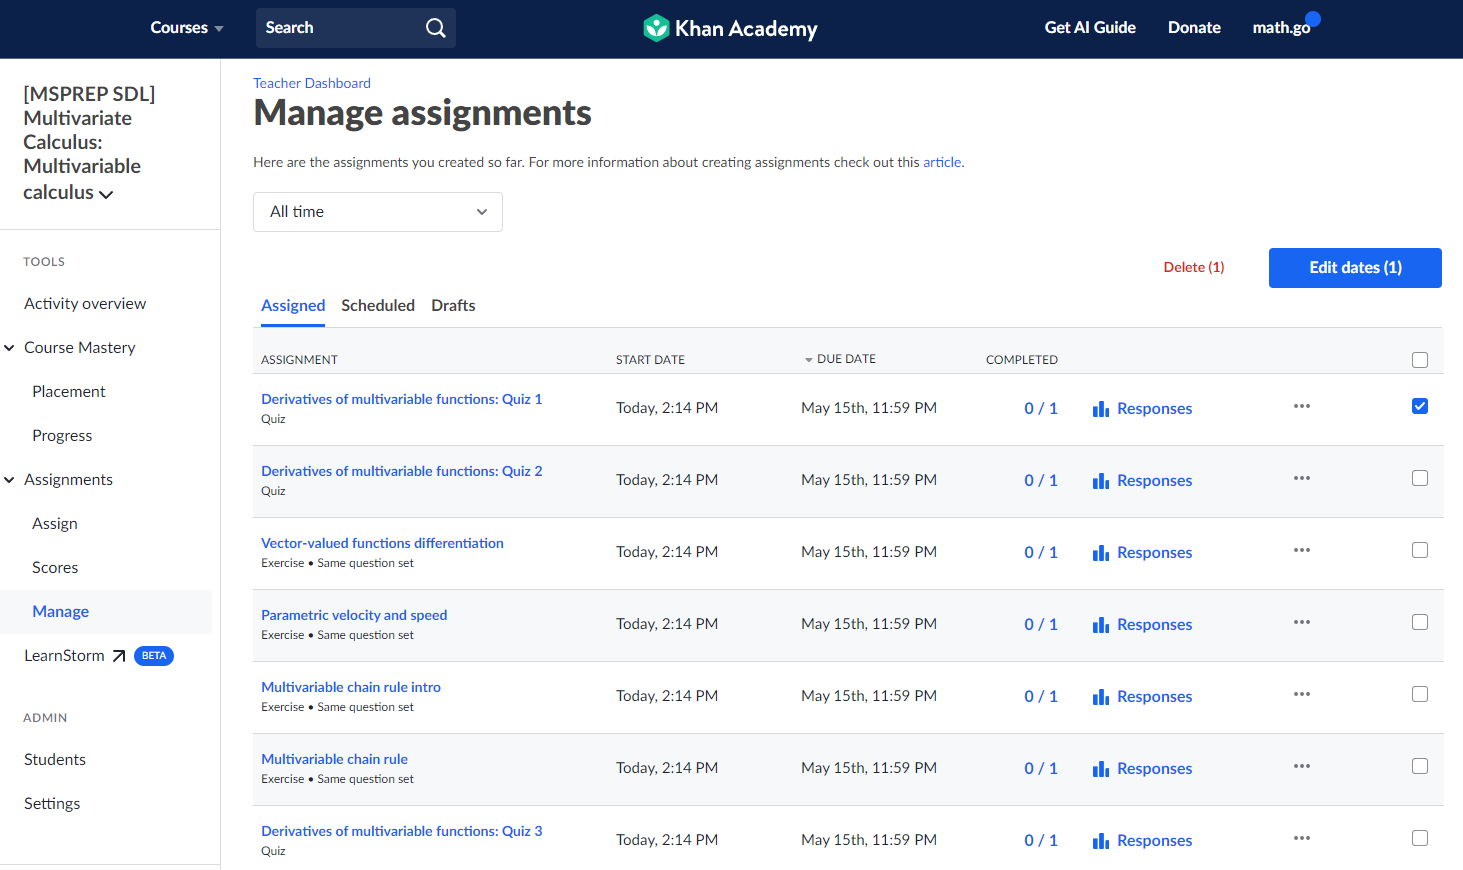1463x870 pixels.
Task: Click the bar chart icon for Multivariable chain rule
Action: coord(1101,768)
